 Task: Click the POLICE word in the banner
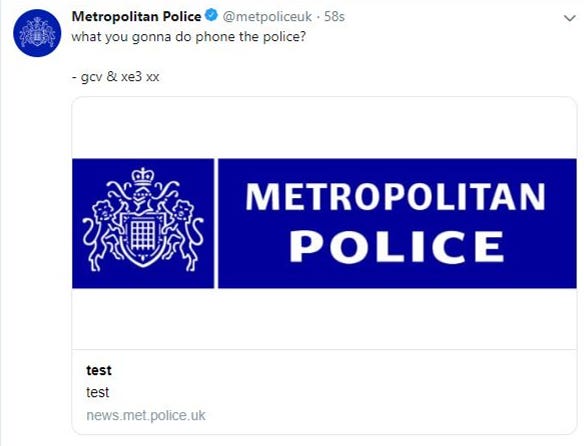coord(397,246)
